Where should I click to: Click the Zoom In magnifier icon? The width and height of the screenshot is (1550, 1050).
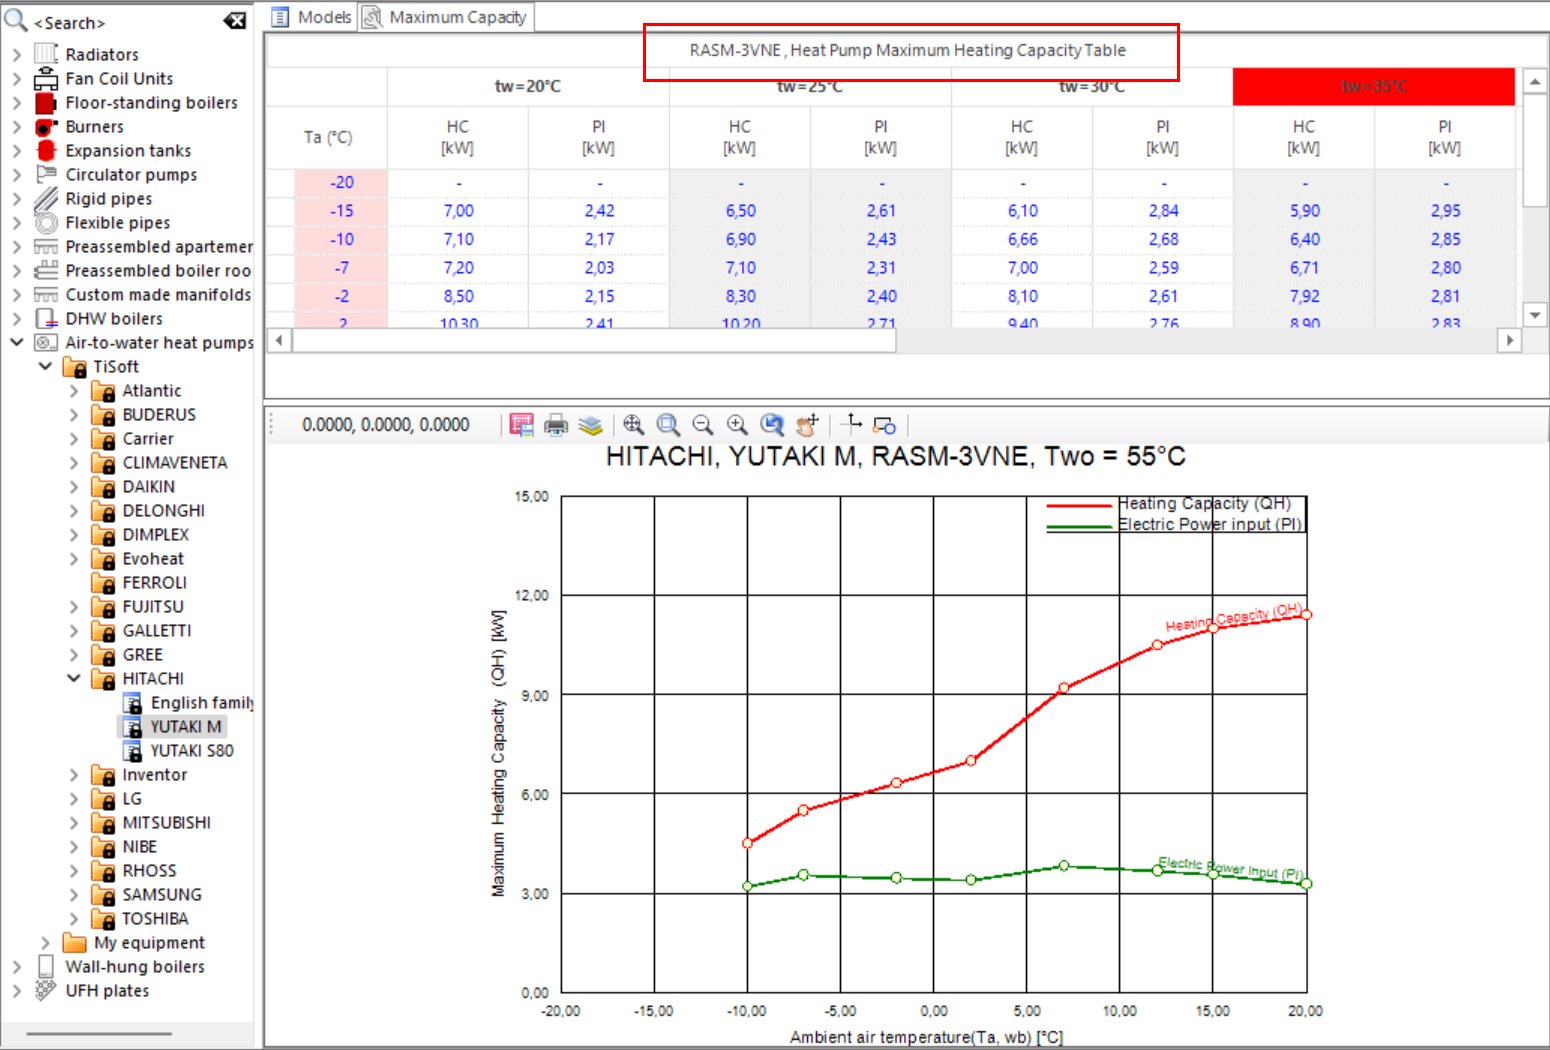(737, 425)
